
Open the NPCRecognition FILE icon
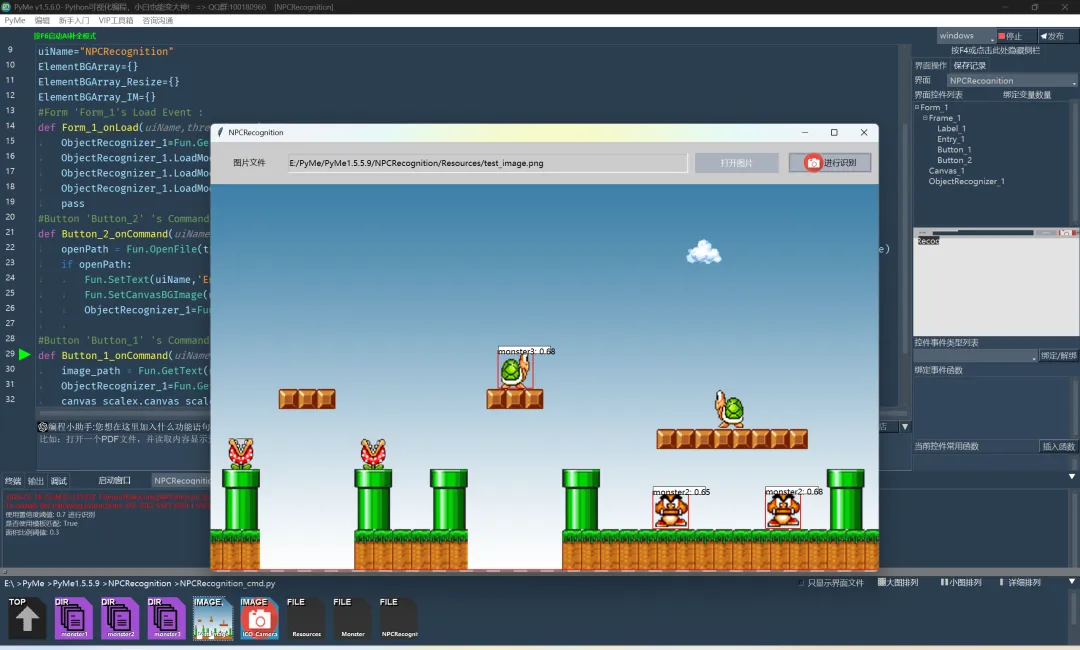[x=399, y=618]
